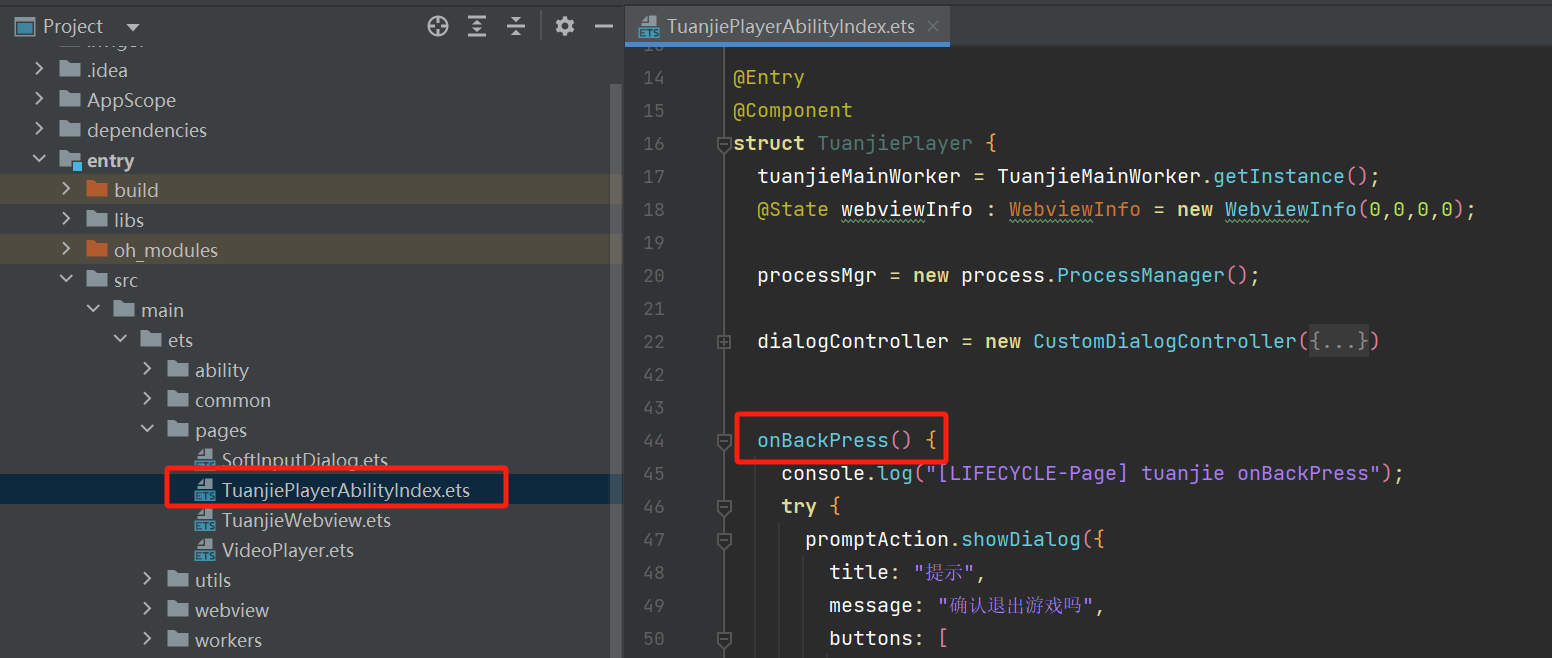Expand the oh_modules folder
This screenshot has width=1552, height=658.
pos(66,250)
